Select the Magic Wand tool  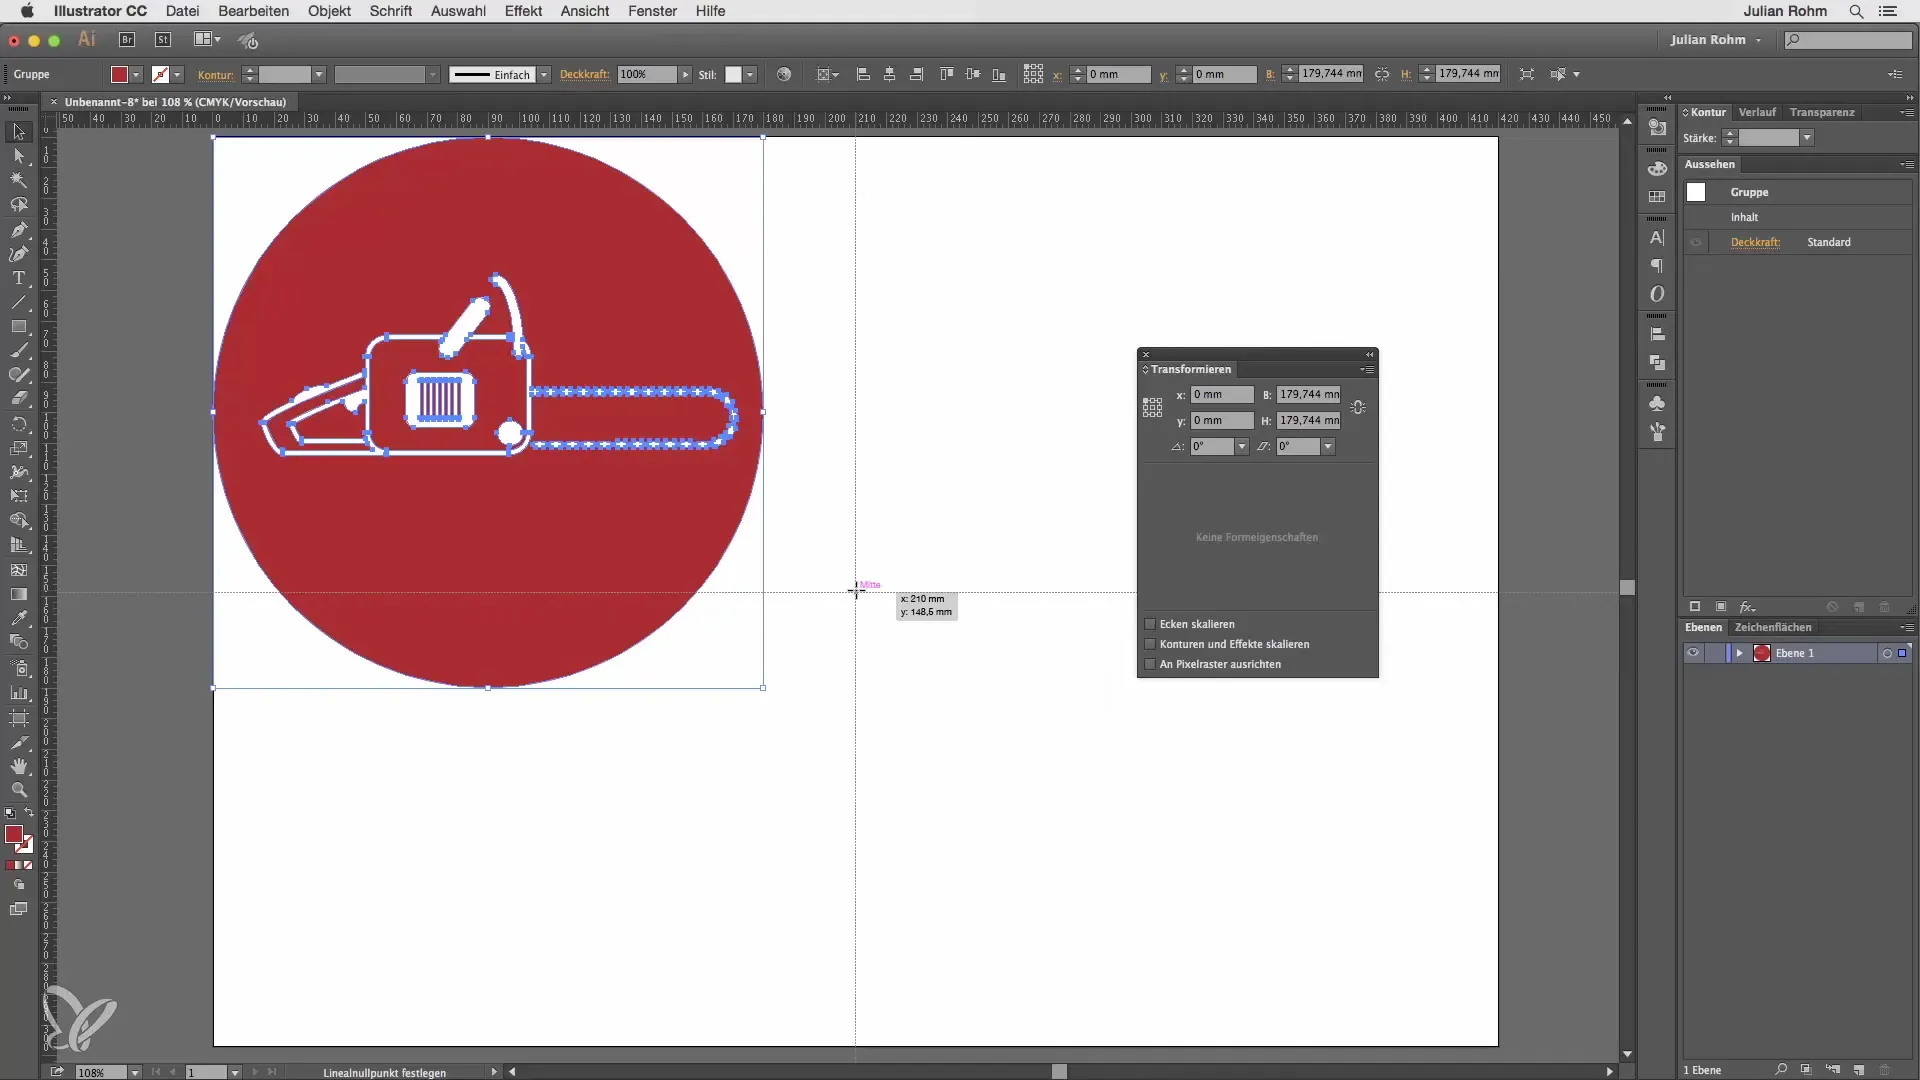point(18,181)
